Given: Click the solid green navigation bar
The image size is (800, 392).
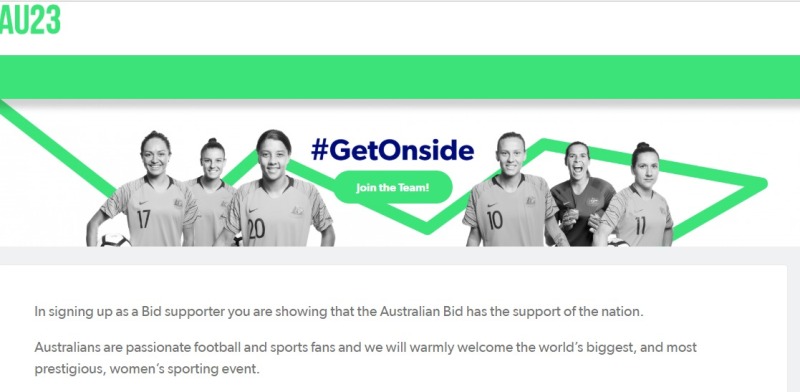Looking at the screenshot, I should point(400,77).
